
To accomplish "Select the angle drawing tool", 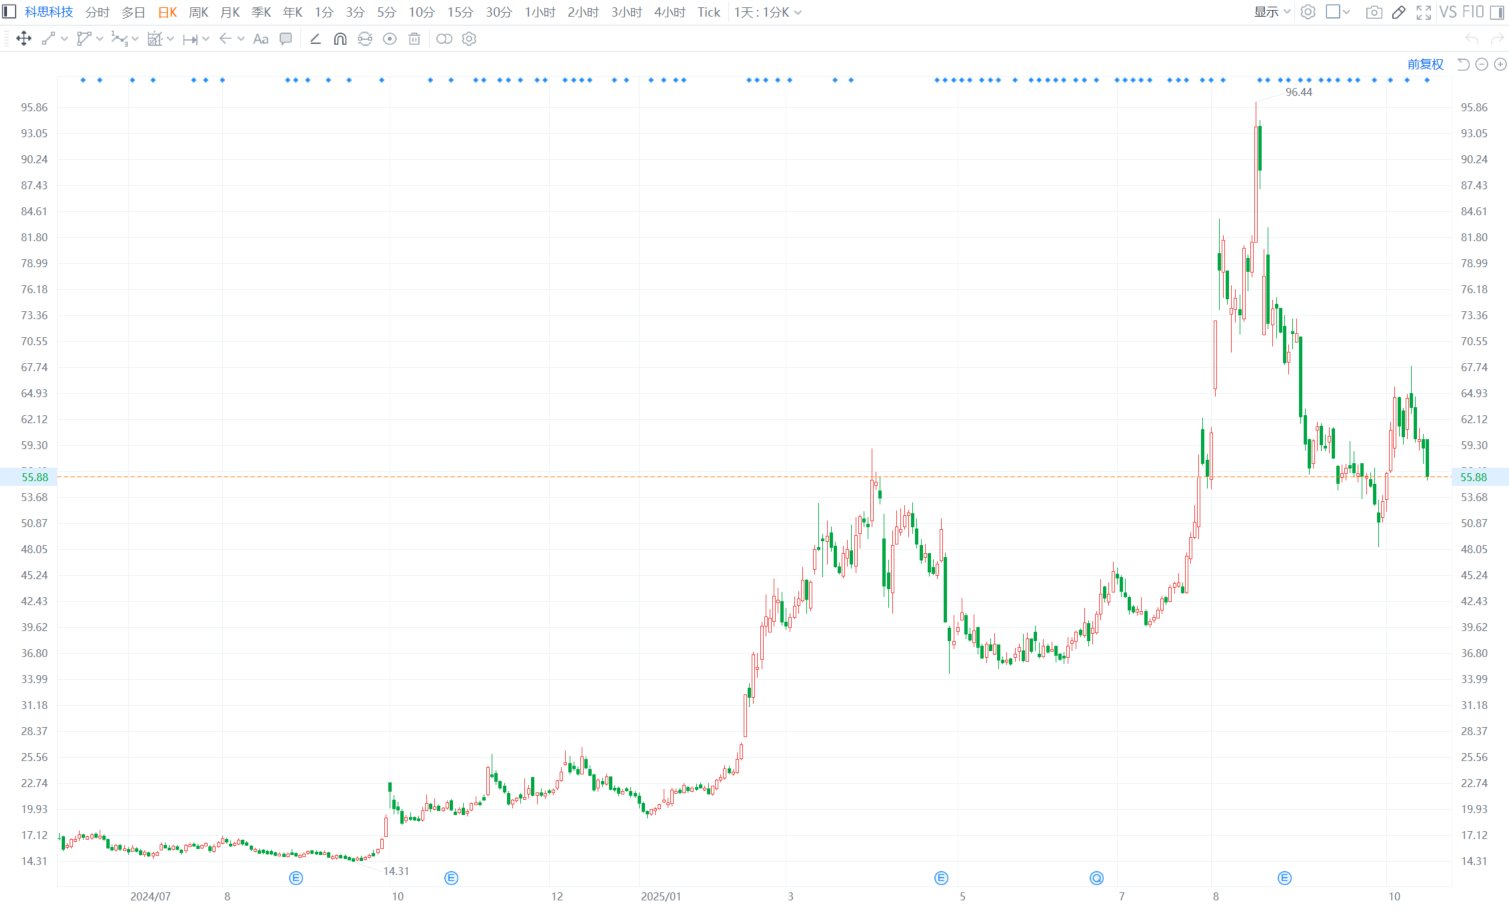I will pyautogui.click(x=315, y=39).
